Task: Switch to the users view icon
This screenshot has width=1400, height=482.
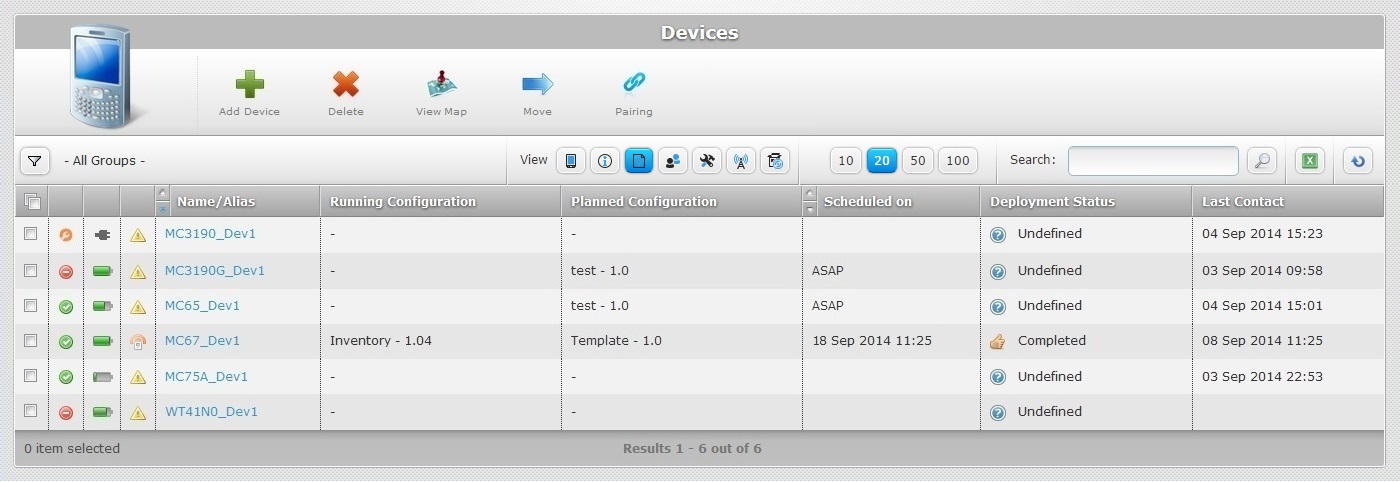Action: click(673, 161)
